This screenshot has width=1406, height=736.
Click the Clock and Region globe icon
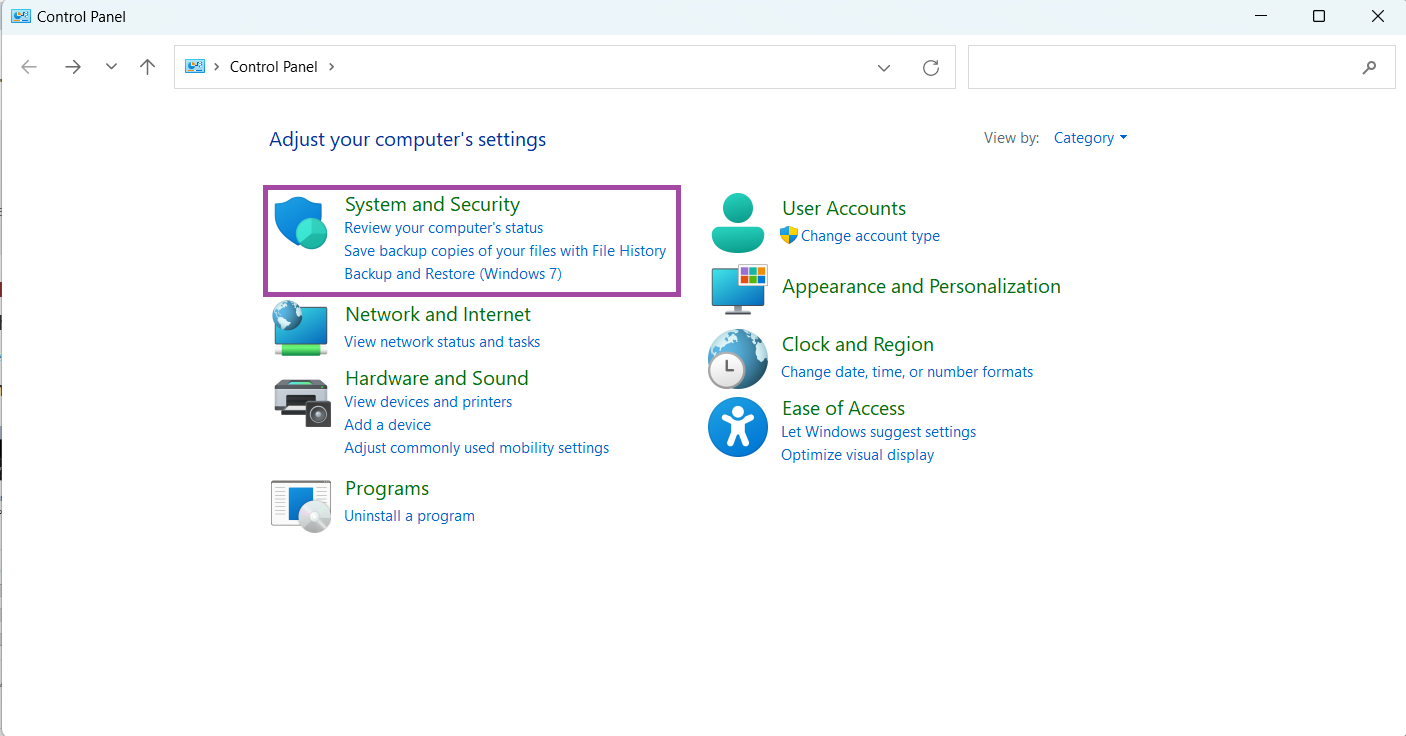738,358
